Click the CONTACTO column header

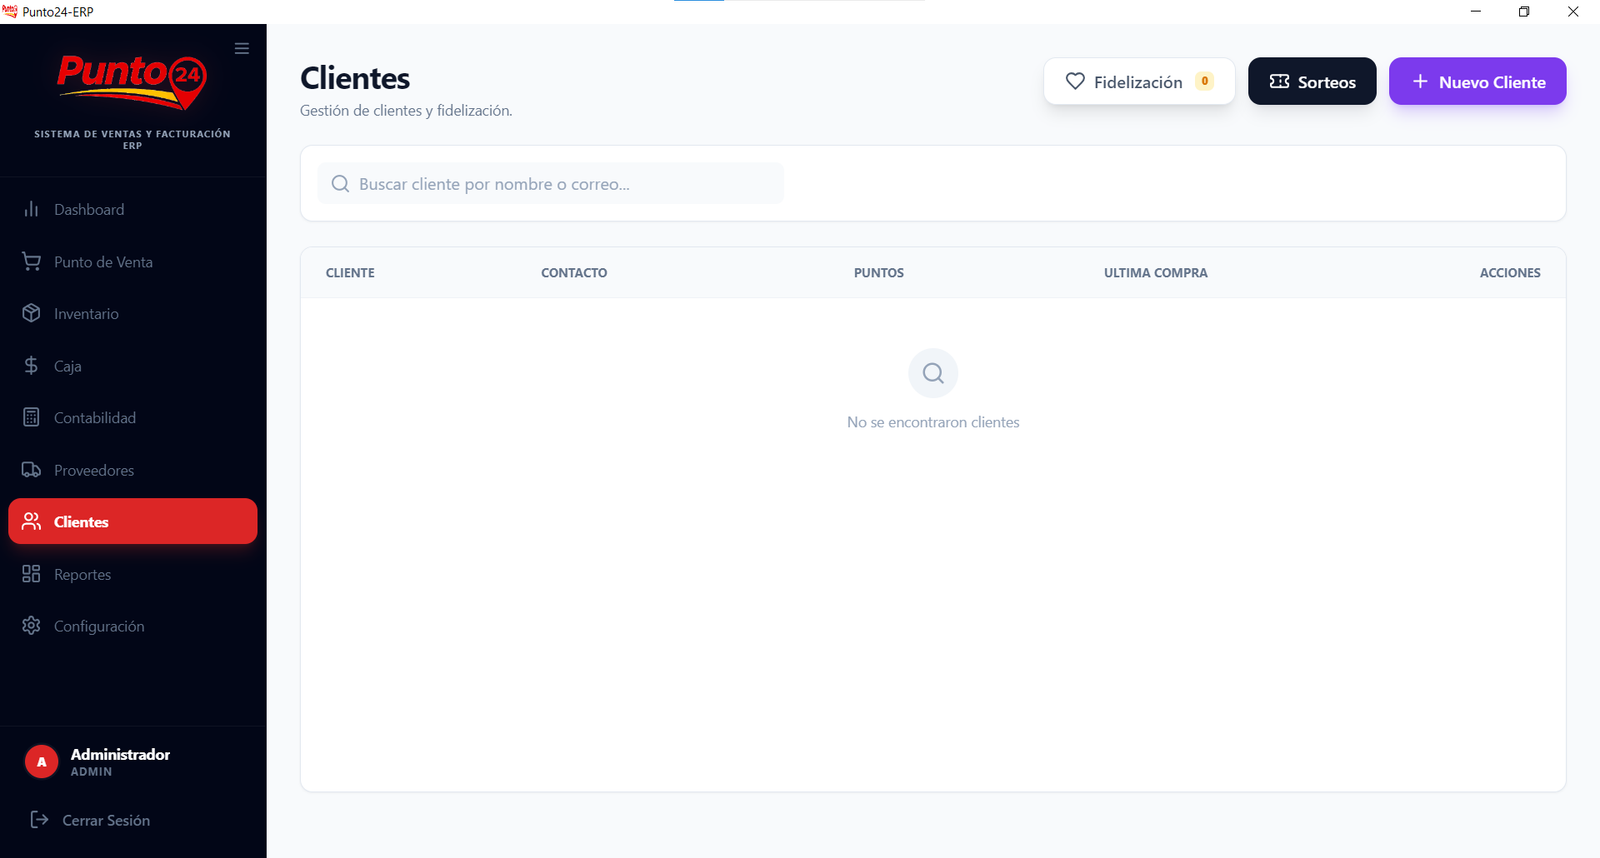coord(574,272)
